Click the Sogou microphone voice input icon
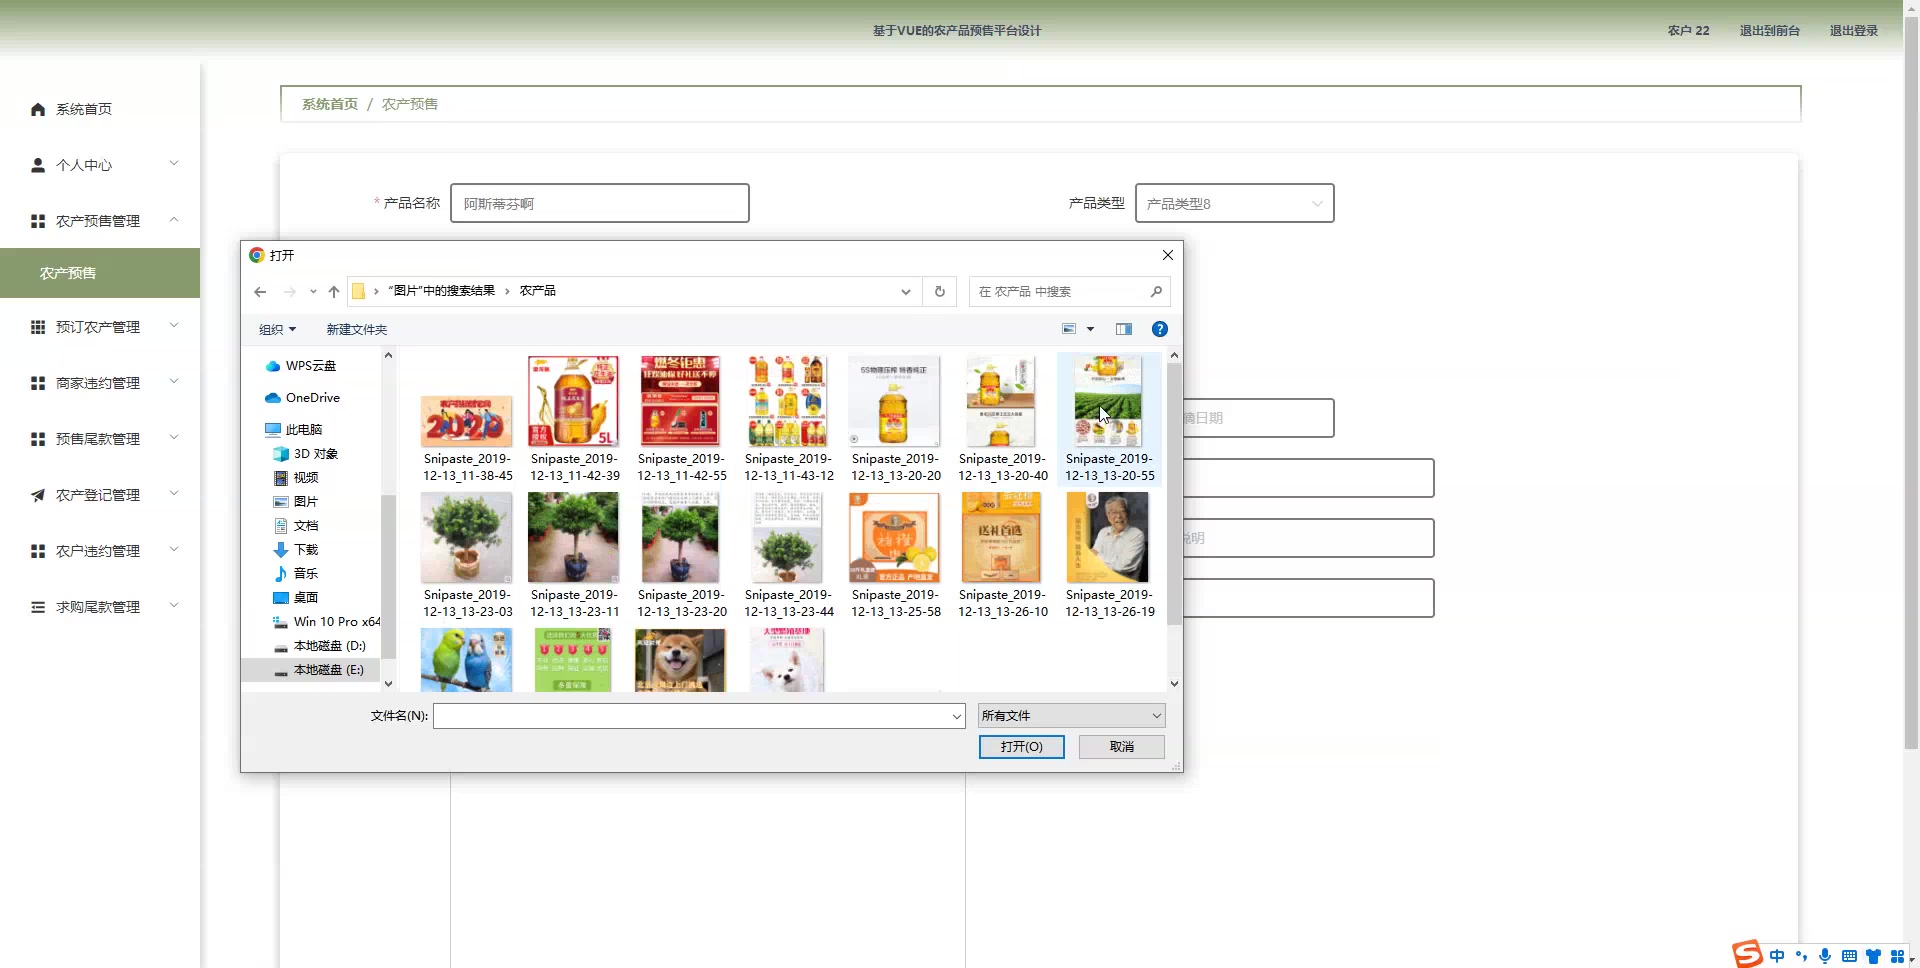 click(x=1825, y=956)
